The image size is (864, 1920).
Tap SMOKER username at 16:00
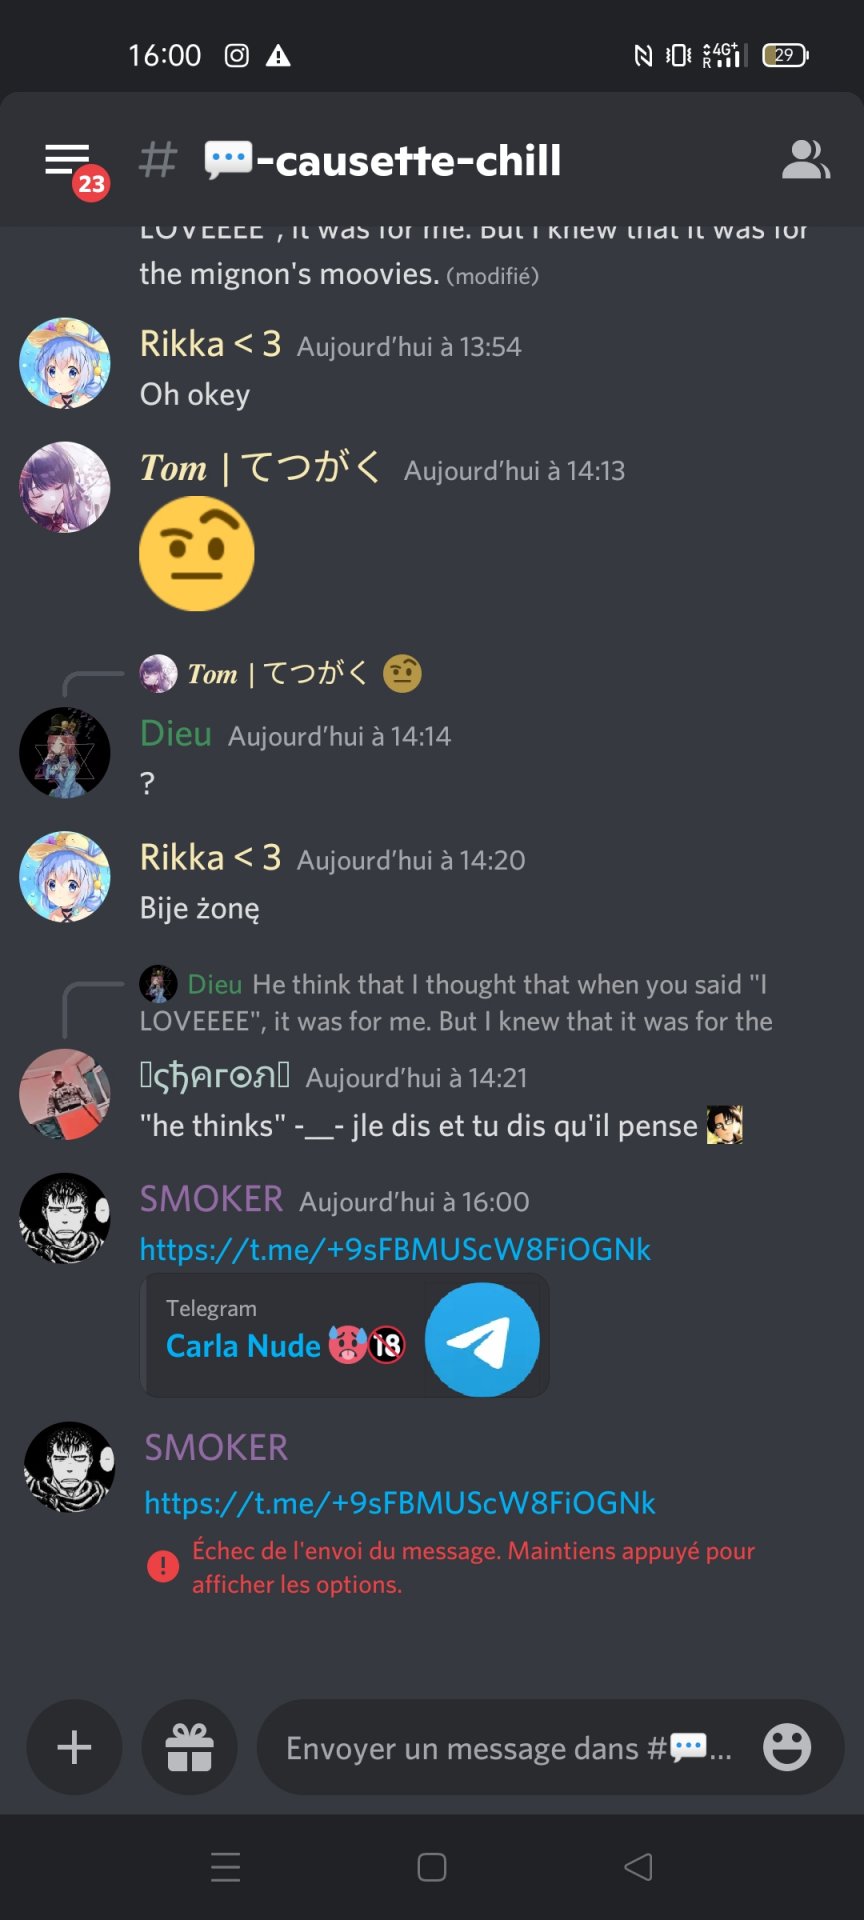click(x=211, y=1199)
